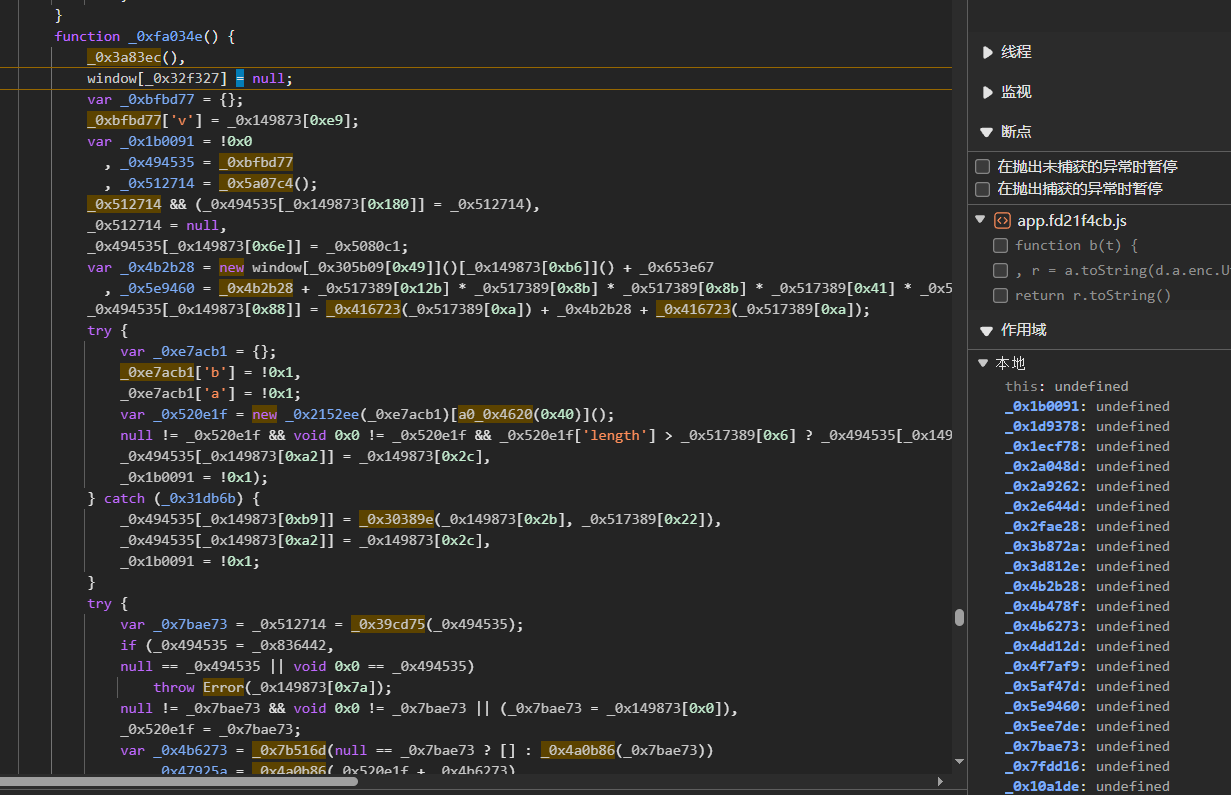The image size is (1231, 795).
Task: Click the code editor vertical scrollbar thumb
Action: 959,617
